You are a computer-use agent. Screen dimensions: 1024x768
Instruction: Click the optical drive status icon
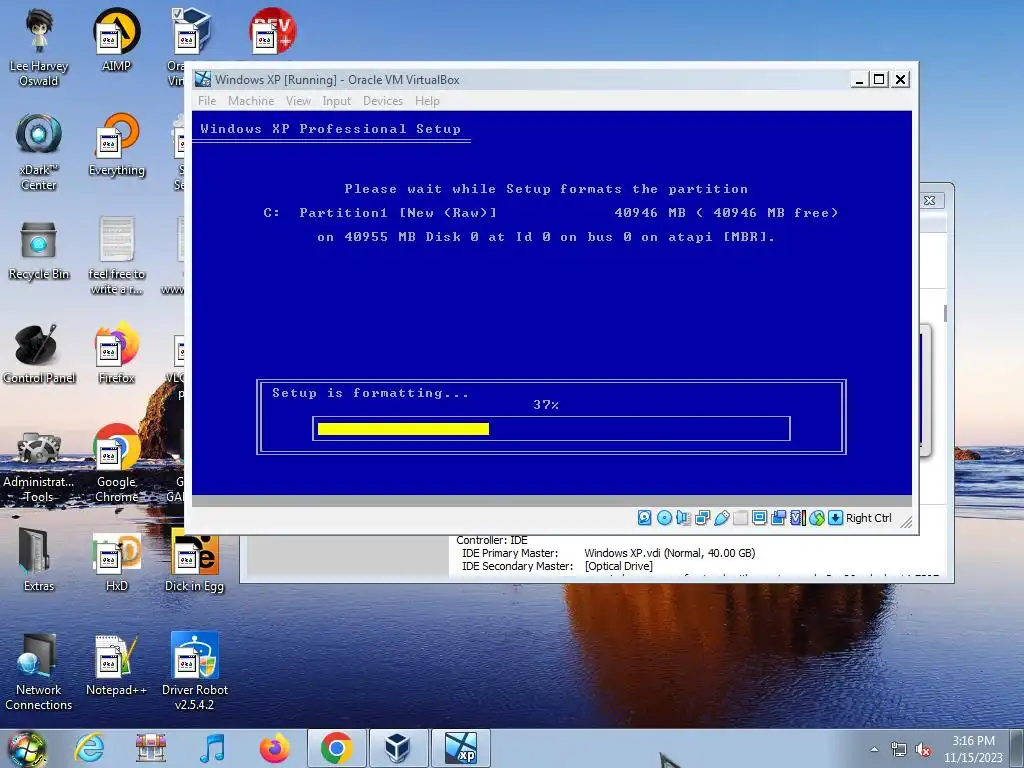[x=664, y=518]
